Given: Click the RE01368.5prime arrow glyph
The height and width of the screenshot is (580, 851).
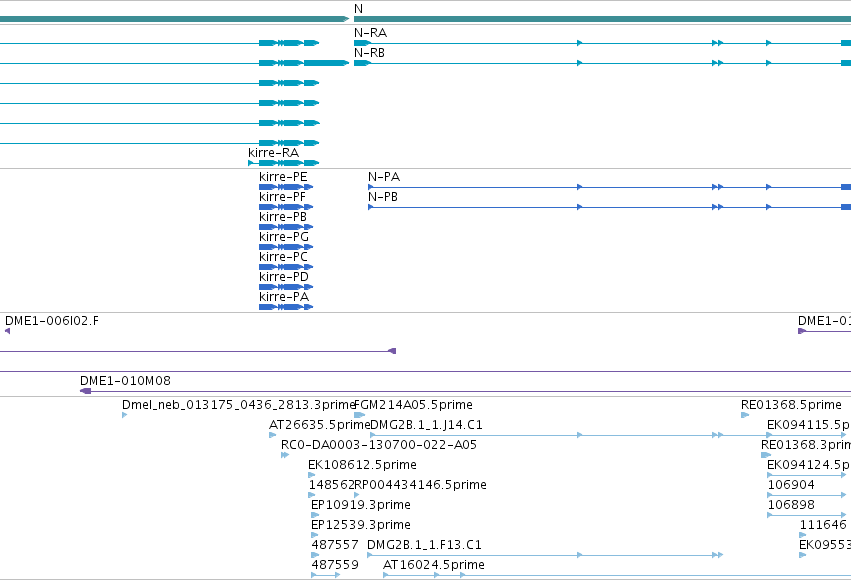Looking at the screenshot, I should tap(745, 415).
